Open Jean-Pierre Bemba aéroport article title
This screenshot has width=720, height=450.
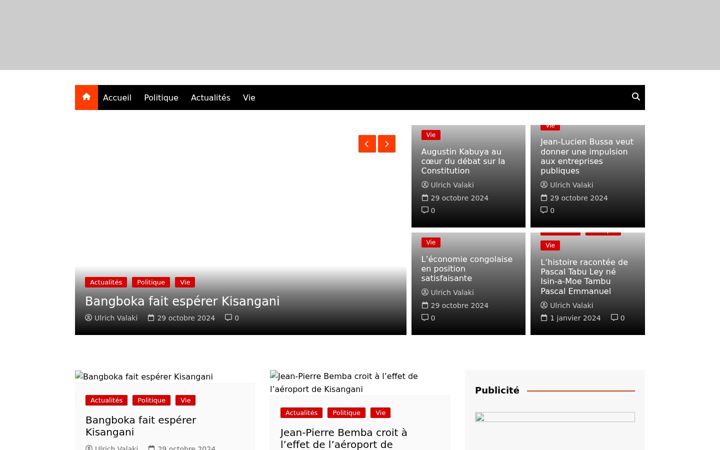click(343, 439)
